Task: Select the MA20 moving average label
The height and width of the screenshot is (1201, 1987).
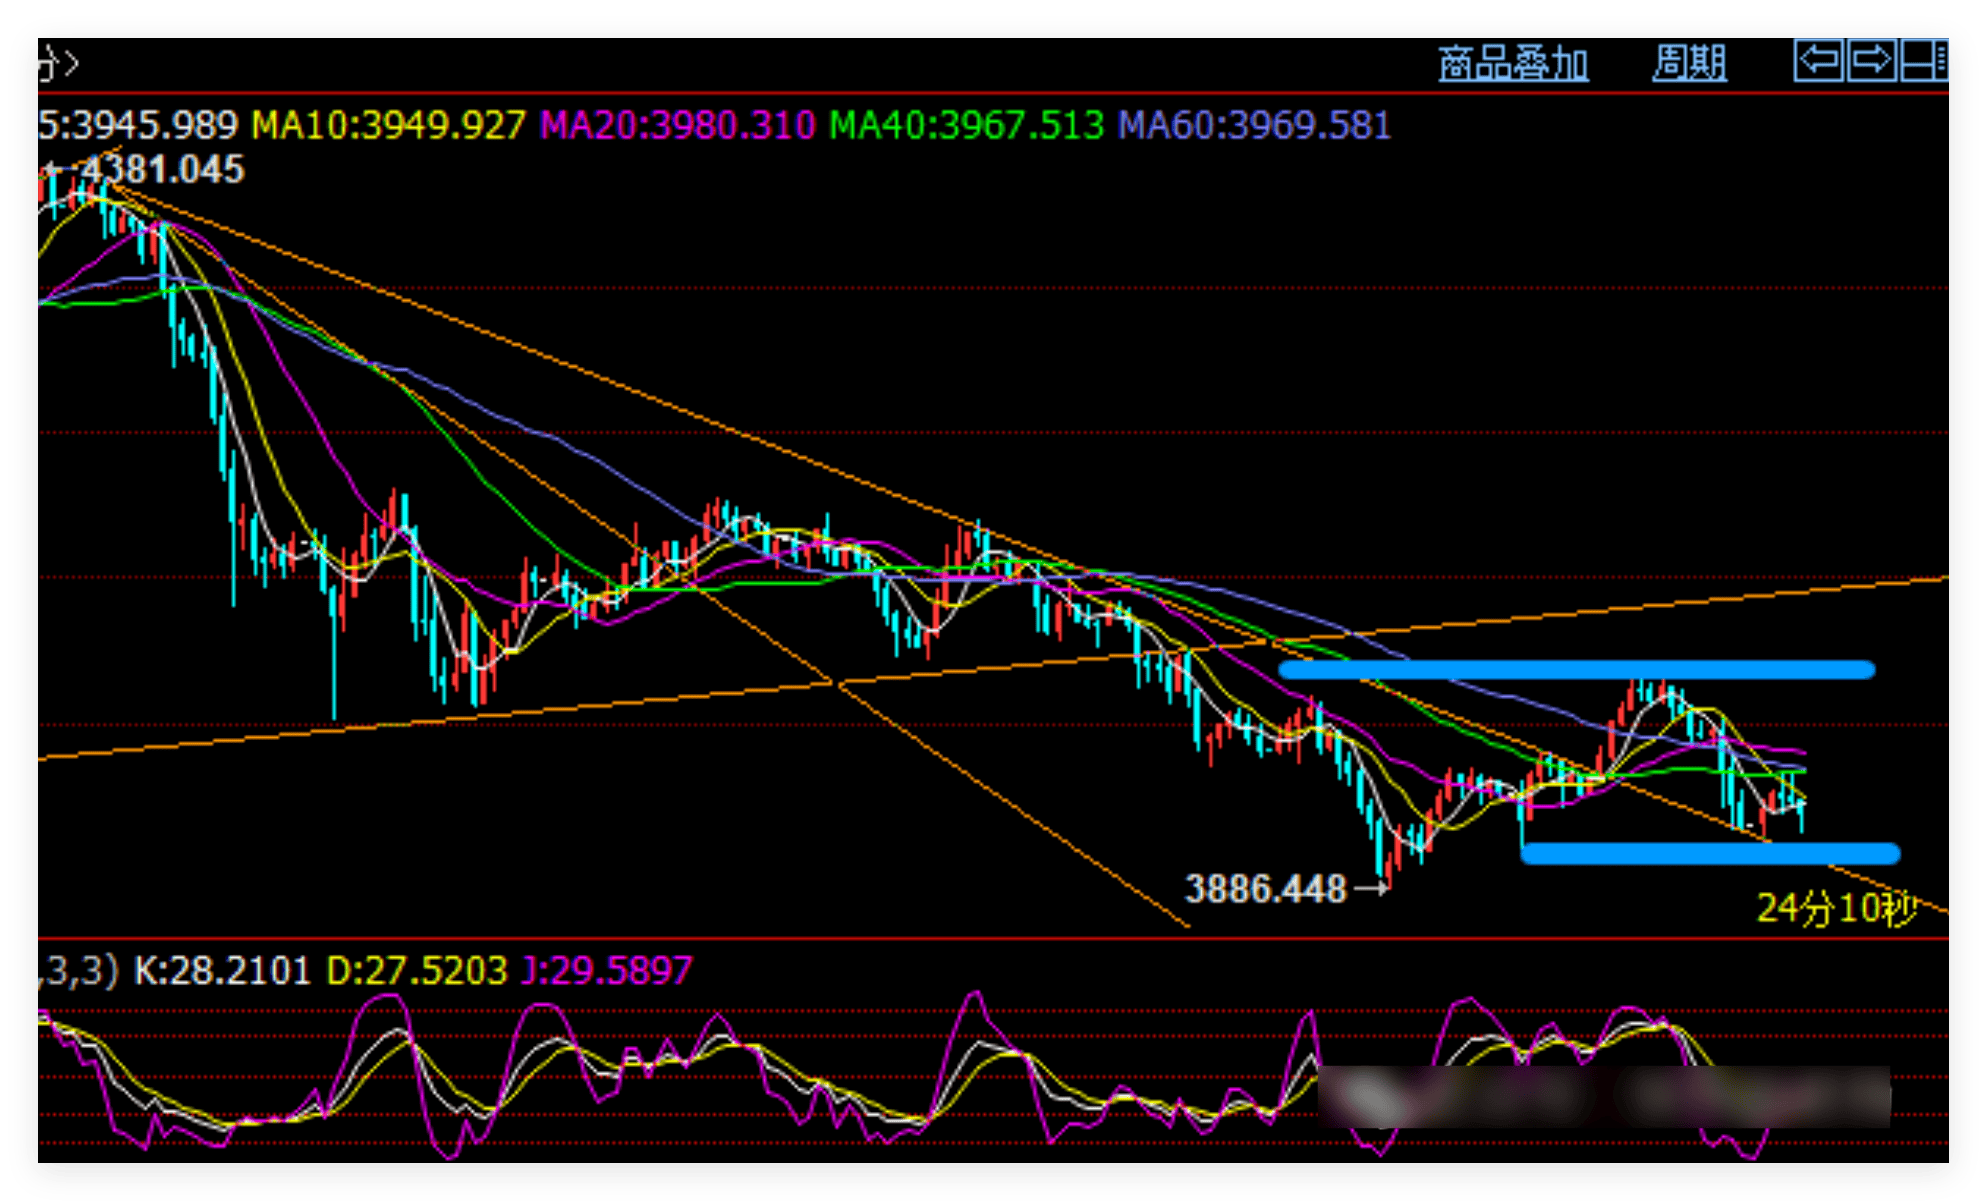Action: tap(677, 126)
